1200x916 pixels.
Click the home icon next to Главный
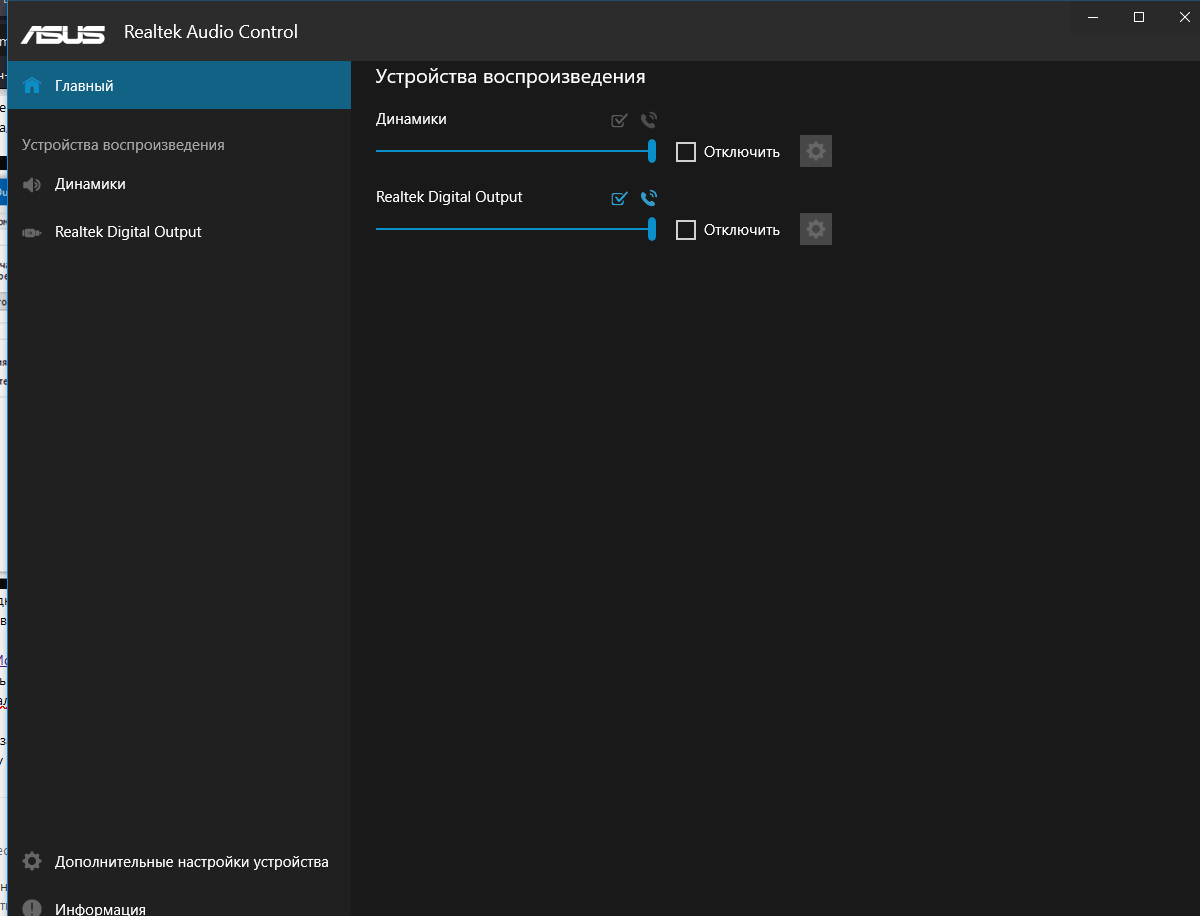click(x=32, y=86)
